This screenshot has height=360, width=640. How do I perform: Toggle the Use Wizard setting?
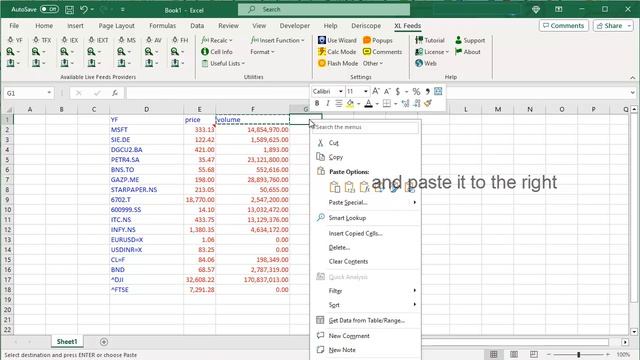point(337,40)
